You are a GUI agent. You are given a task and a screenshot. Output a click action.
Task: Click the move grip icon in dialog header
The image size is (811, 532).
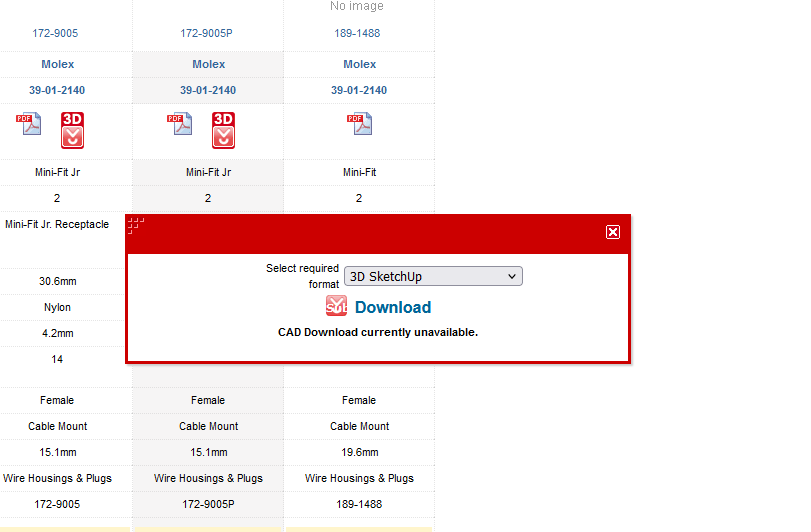136,225
